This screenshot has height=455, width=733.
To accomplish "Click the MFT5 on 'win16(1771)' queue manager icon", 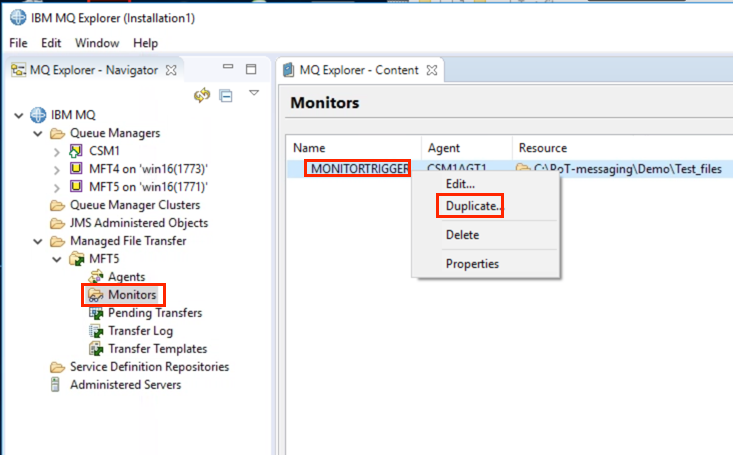I will click(x=76, y=187).
